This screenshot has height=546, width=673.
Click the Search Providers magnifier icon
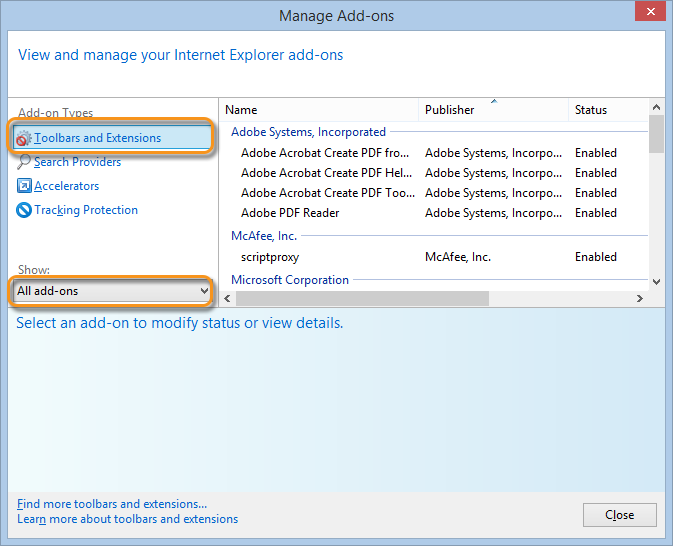click(x=25, y=162)
